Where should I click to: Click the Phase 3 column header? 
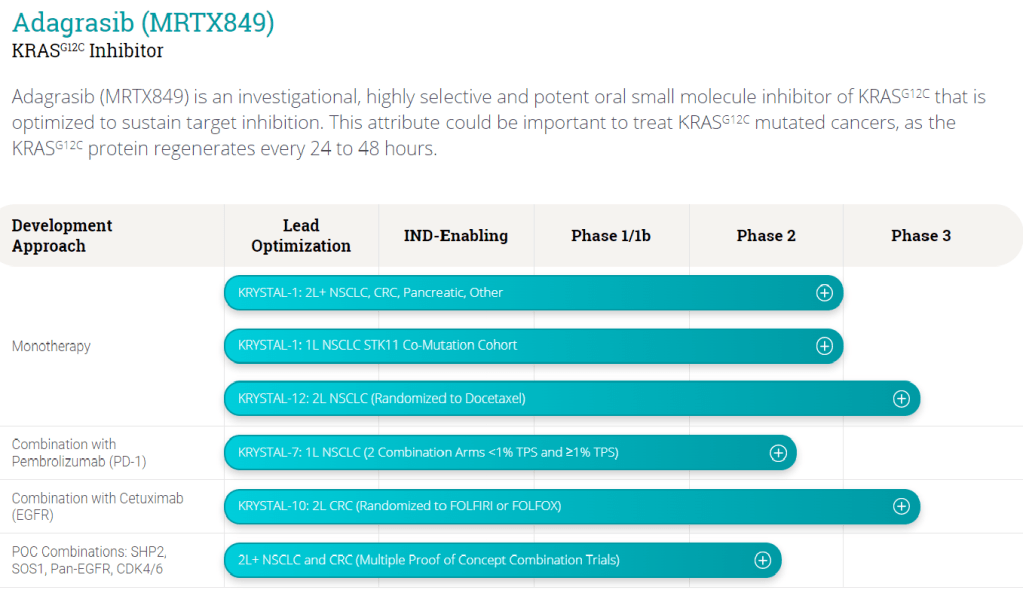(921, 236)
